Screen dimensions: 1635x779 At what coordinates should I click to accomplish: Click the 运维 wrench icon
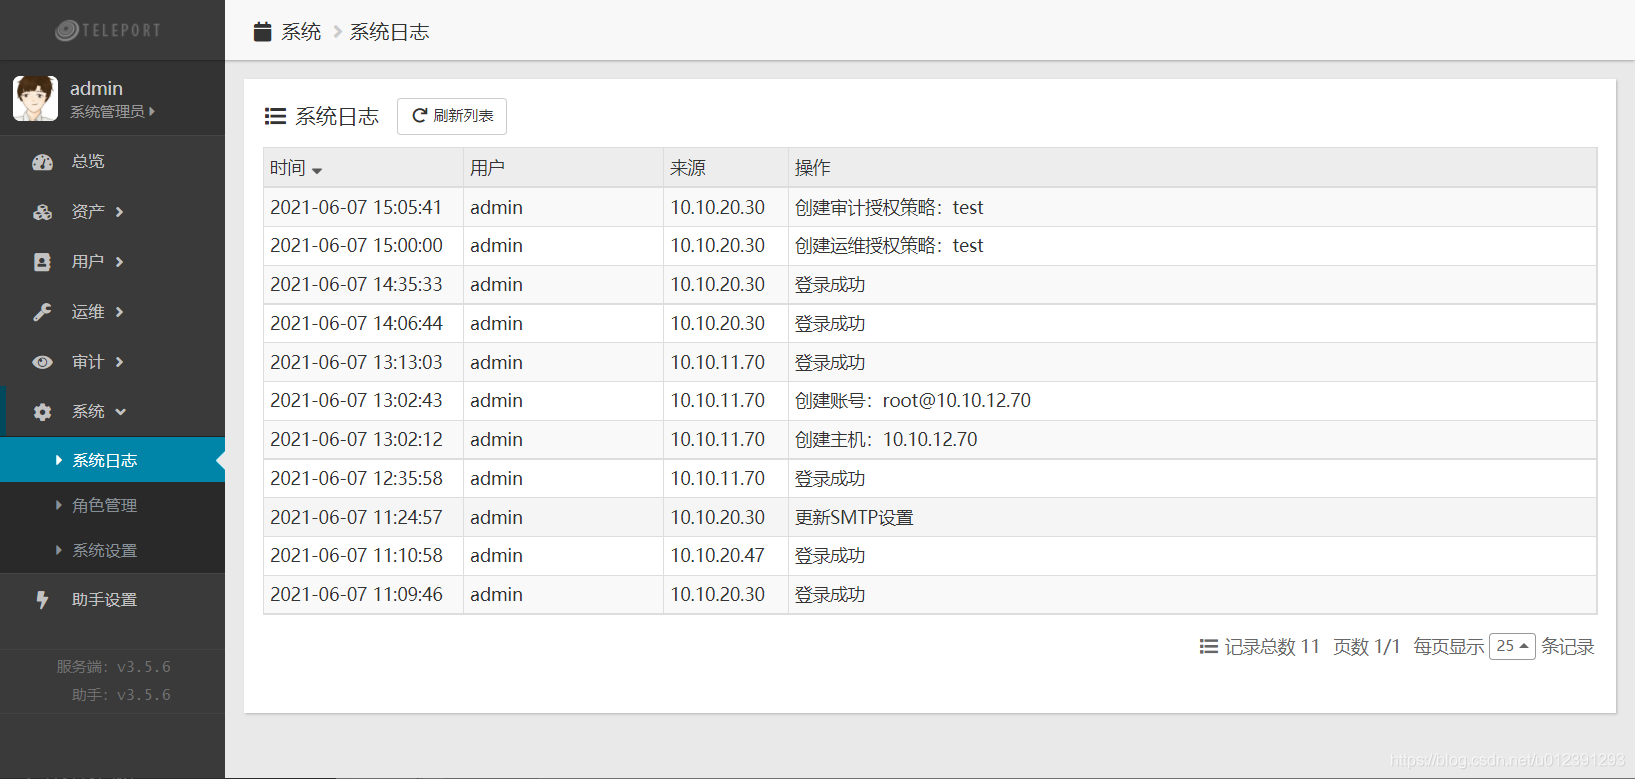point(42,312)
